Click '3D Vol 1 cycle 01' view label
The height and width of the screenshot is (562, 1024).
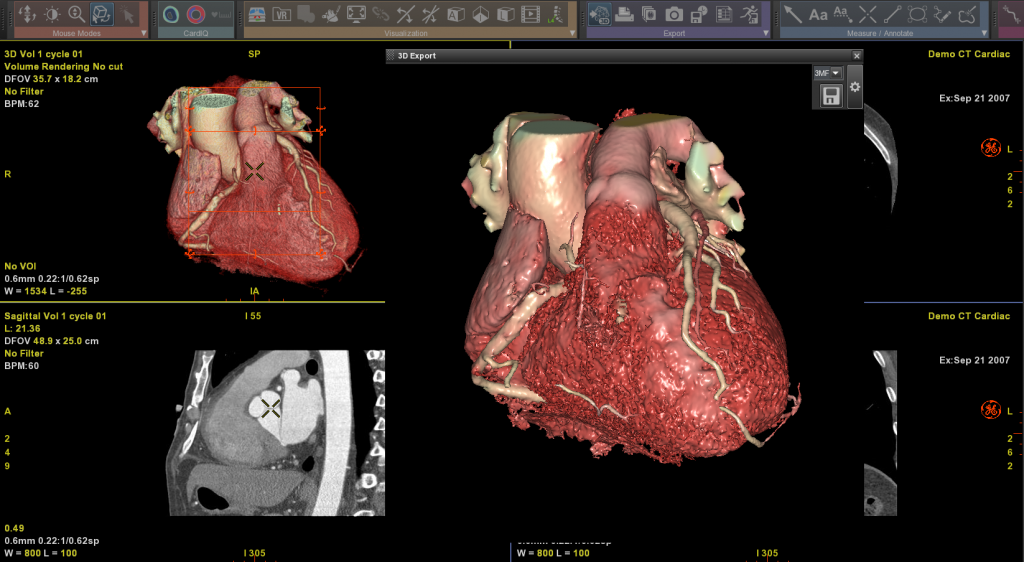click(x=43, y=54)
